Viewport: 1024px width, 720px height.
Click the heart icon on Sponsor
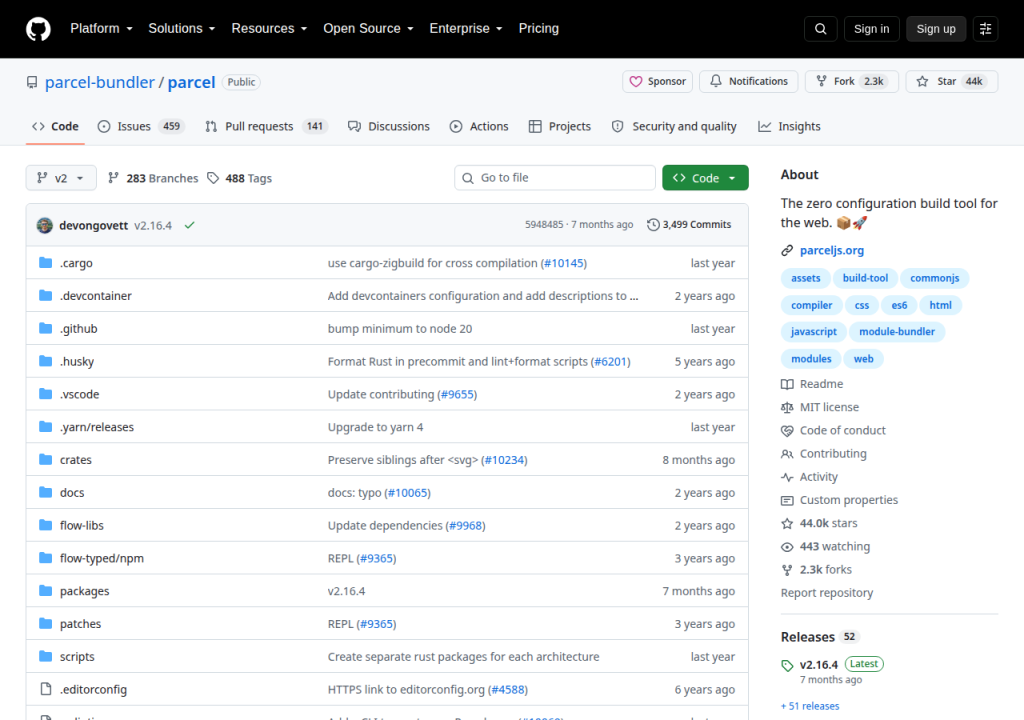click(x=635, y=82)
